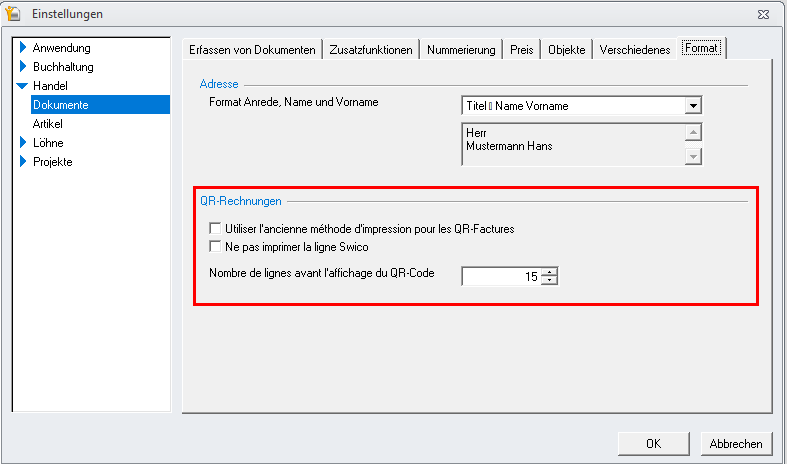The height and width of the screenshot is (464, 787).
Task: Expand the Projekte tree arrow
Action: point(23,161)
